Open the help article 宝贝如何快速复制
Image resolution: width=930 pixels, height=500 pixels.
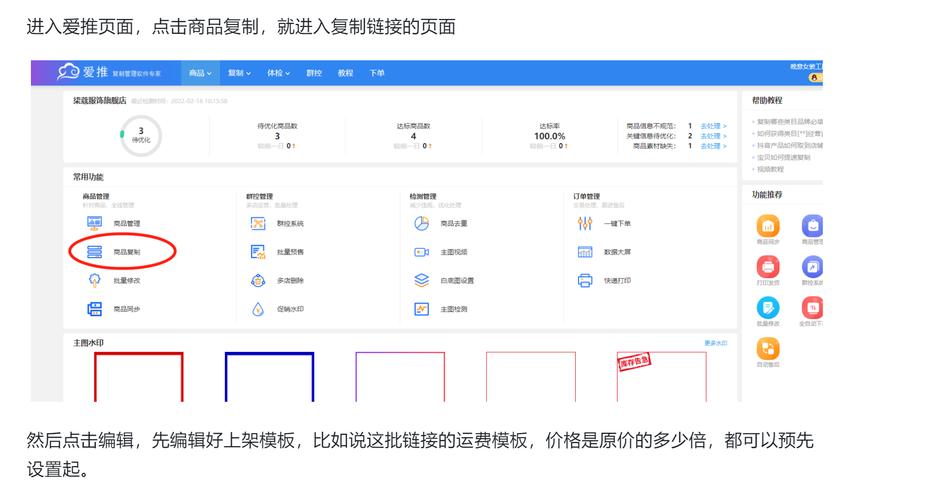pyautogui.click(x=783, y=157)
